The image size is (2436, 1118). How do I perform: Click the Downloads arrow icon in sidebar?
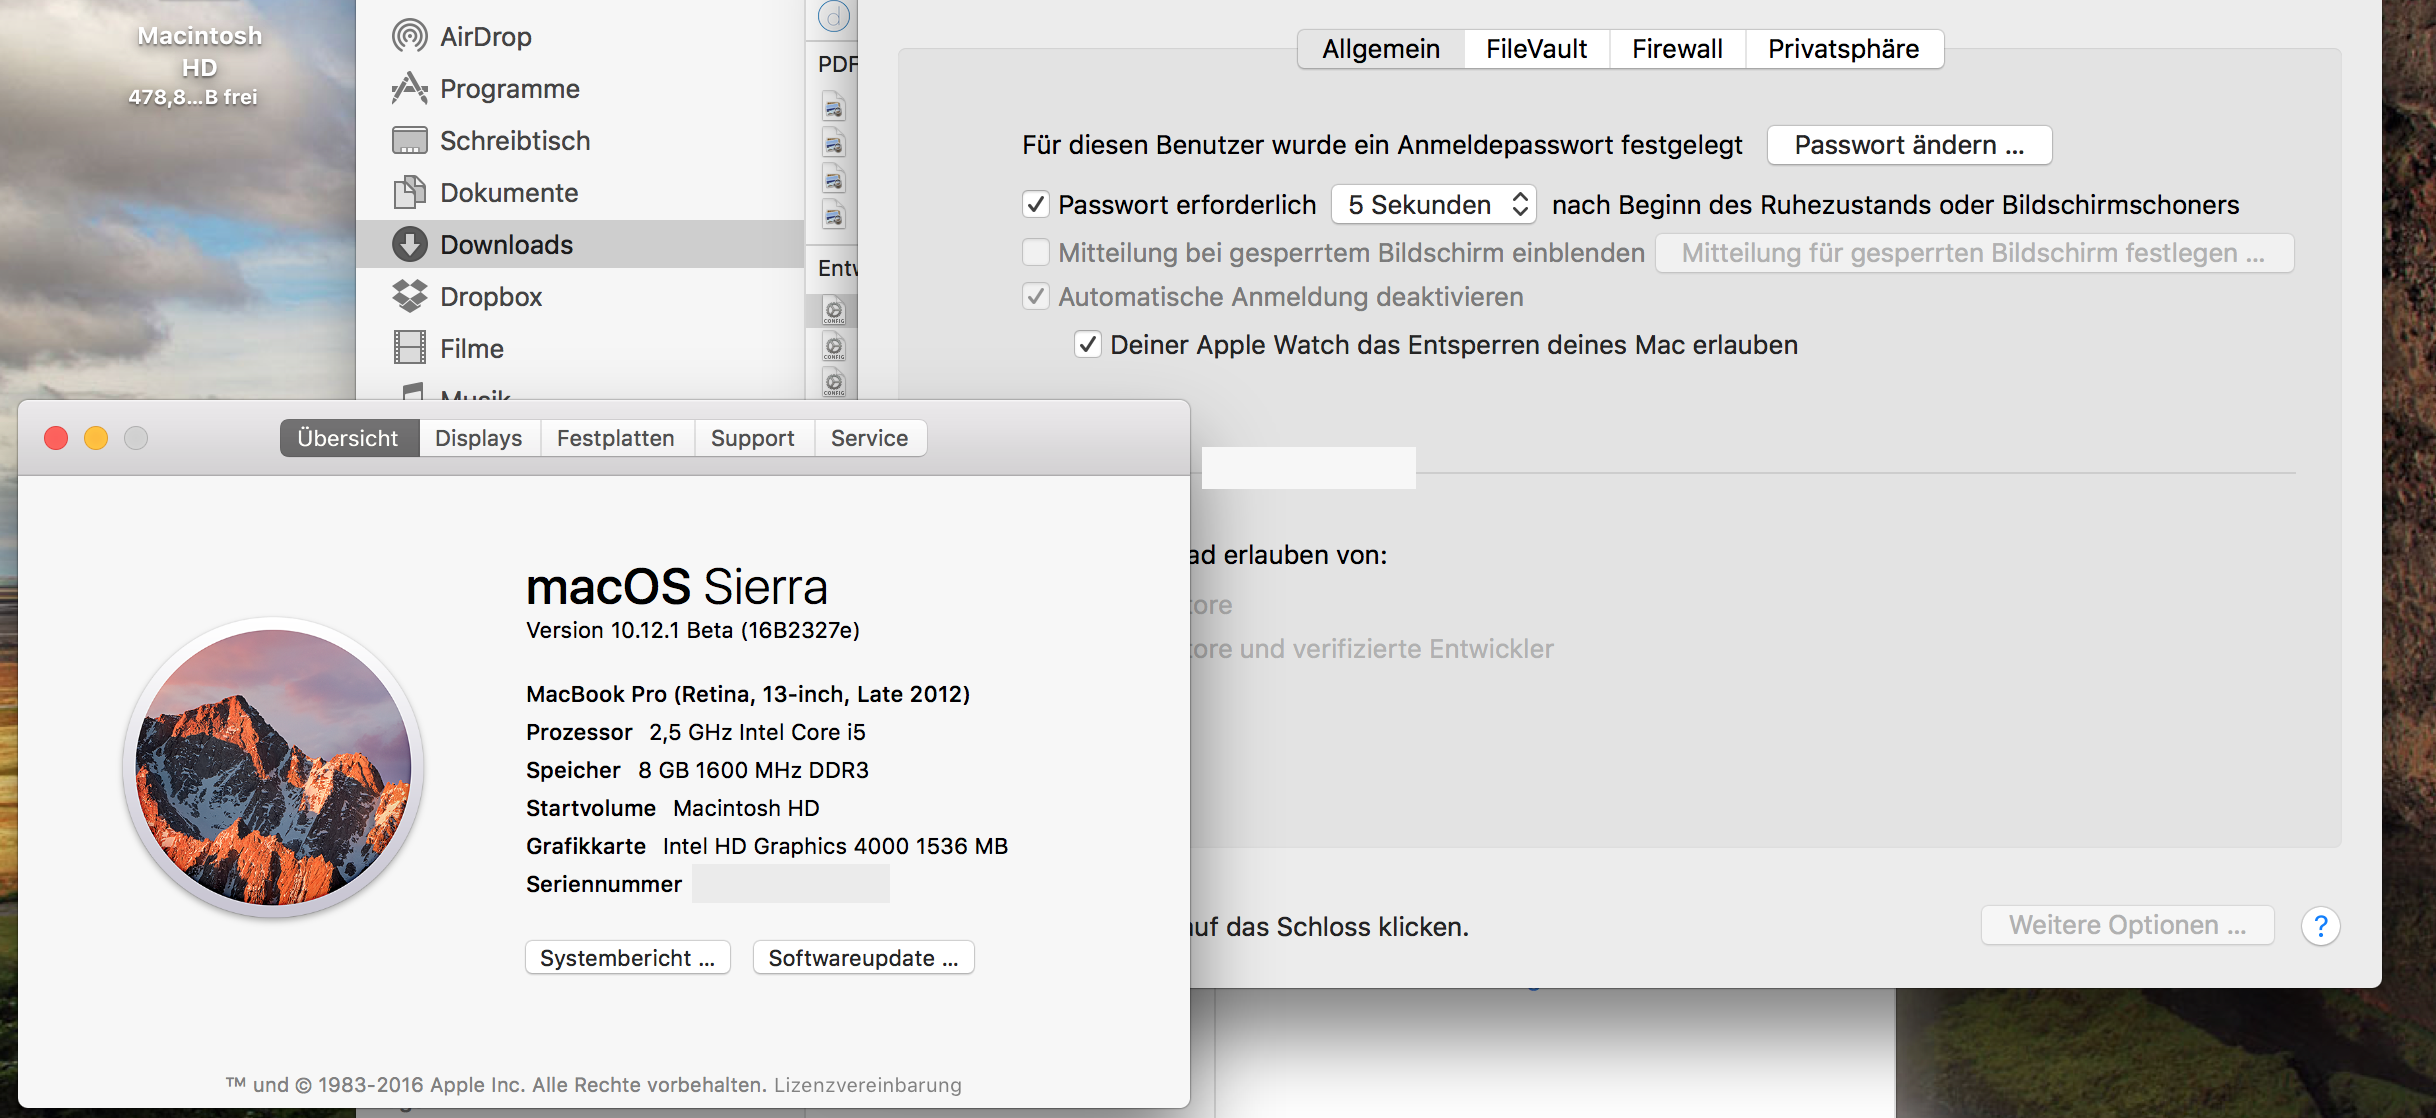point(409,245)
